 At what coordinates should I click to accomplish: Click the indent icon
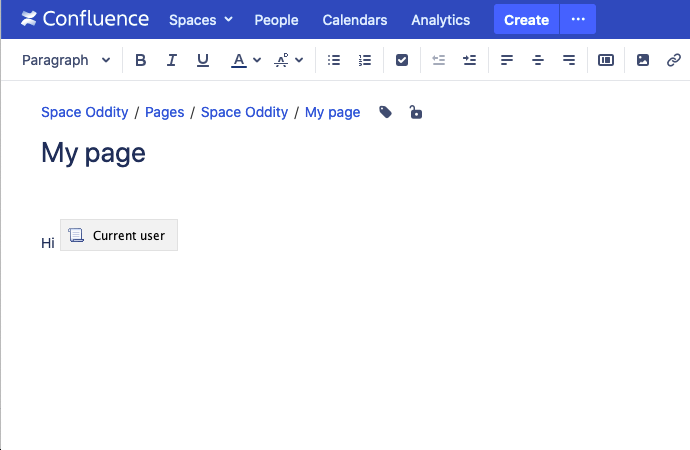click(470, 60)
